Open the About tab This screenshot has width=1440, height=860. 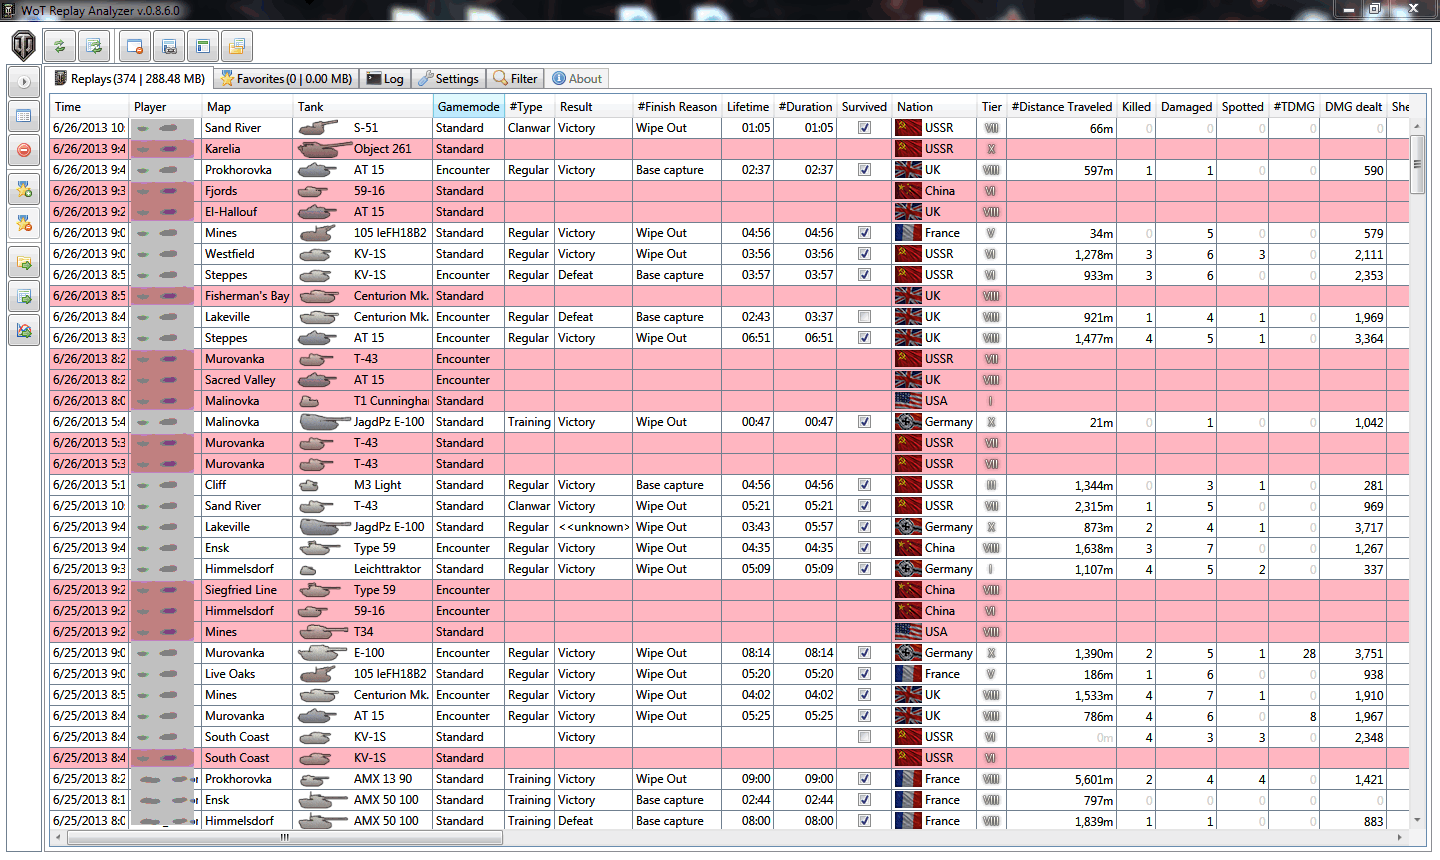(577, 79)
